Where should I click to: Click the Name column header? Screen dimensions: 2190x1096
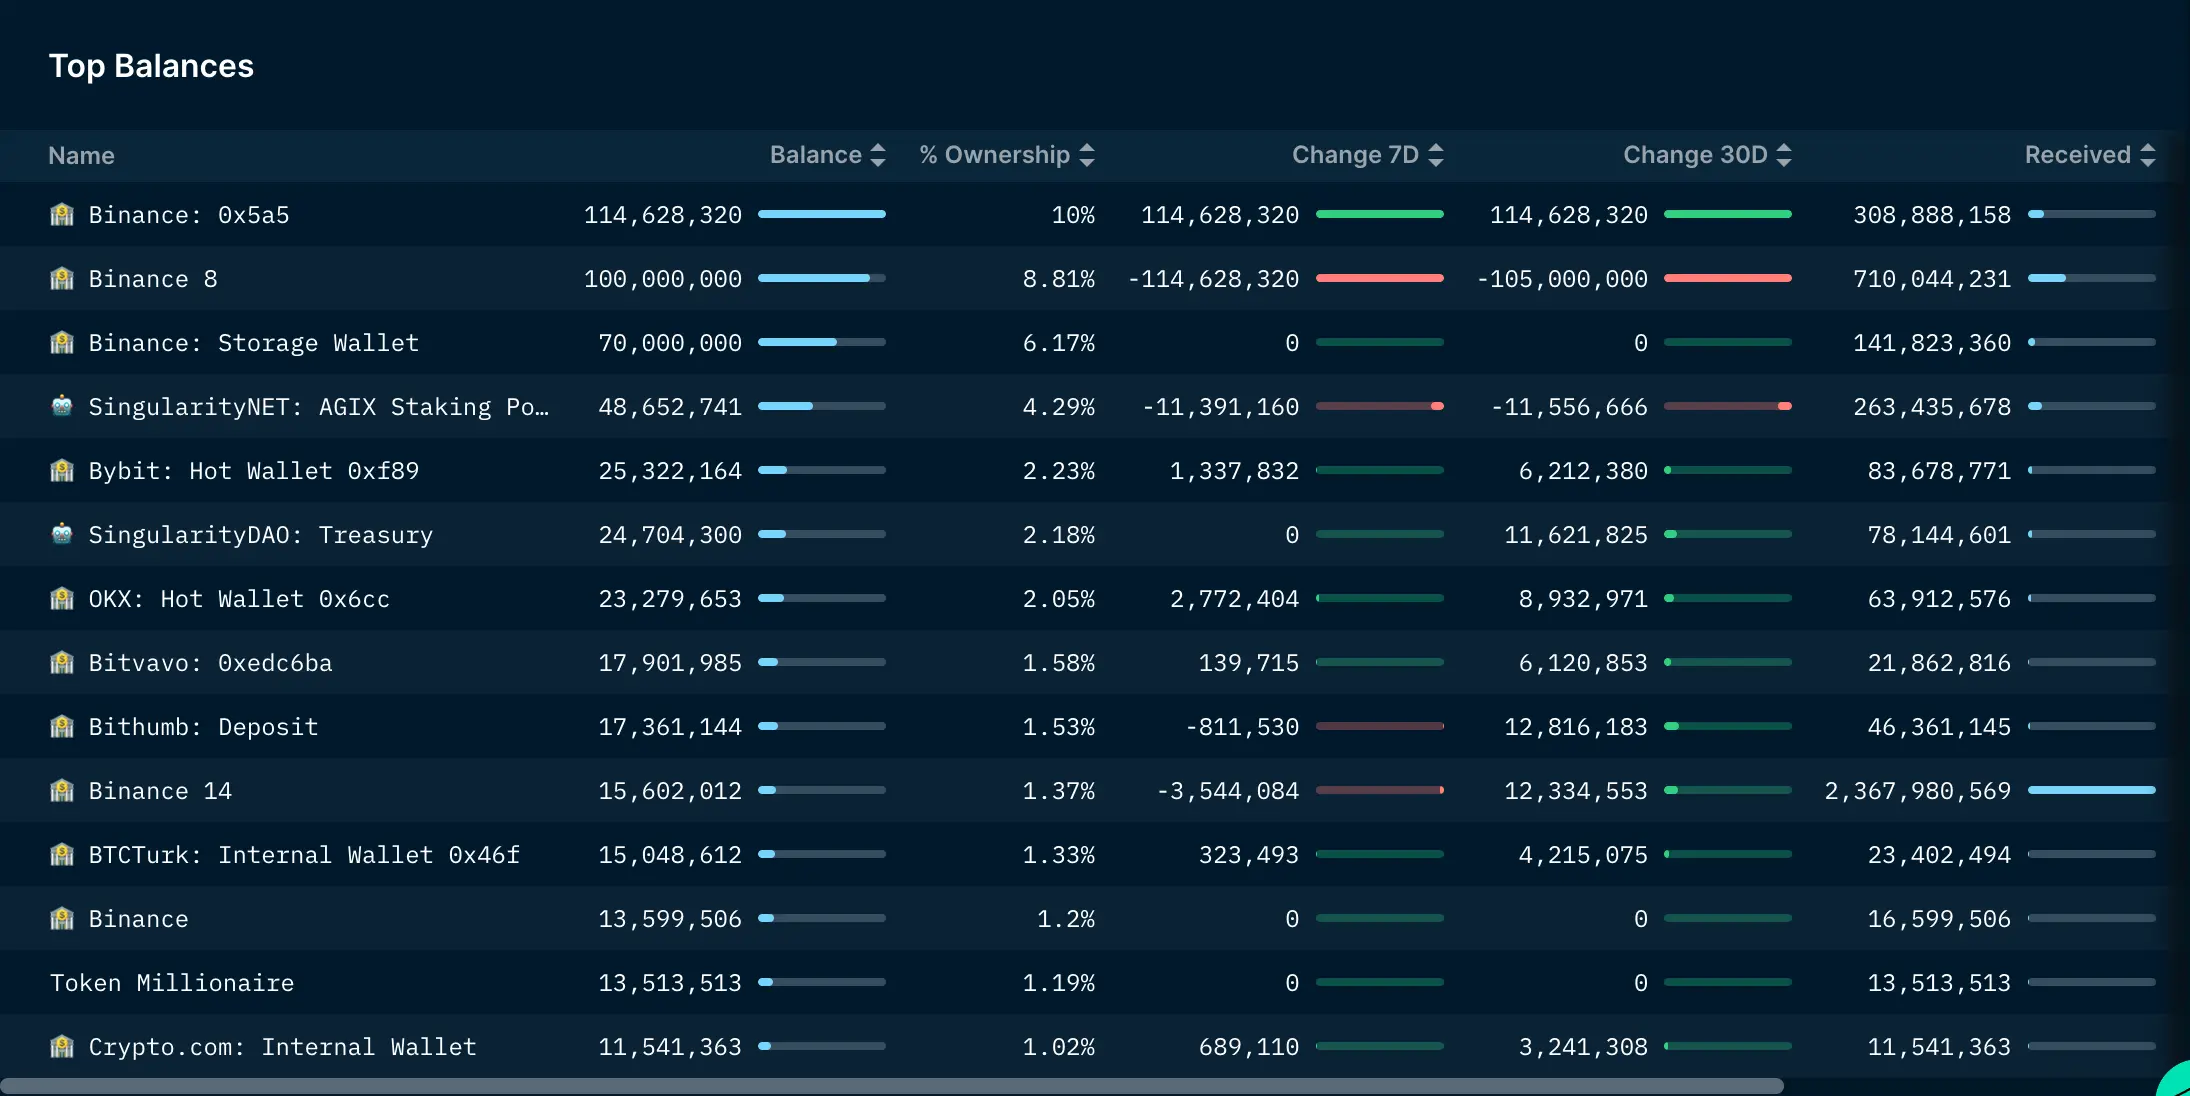tap(81, 155)
